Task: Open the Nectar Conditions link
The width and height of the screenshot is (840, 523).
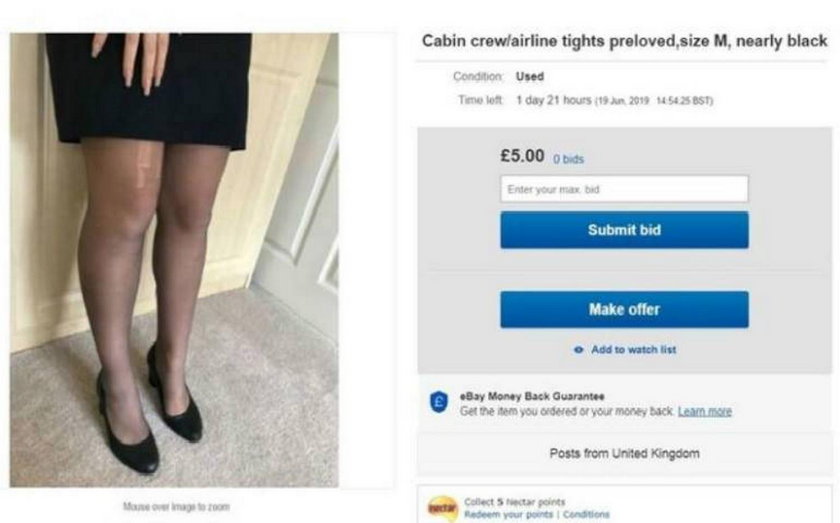Action: click(586, 514)
